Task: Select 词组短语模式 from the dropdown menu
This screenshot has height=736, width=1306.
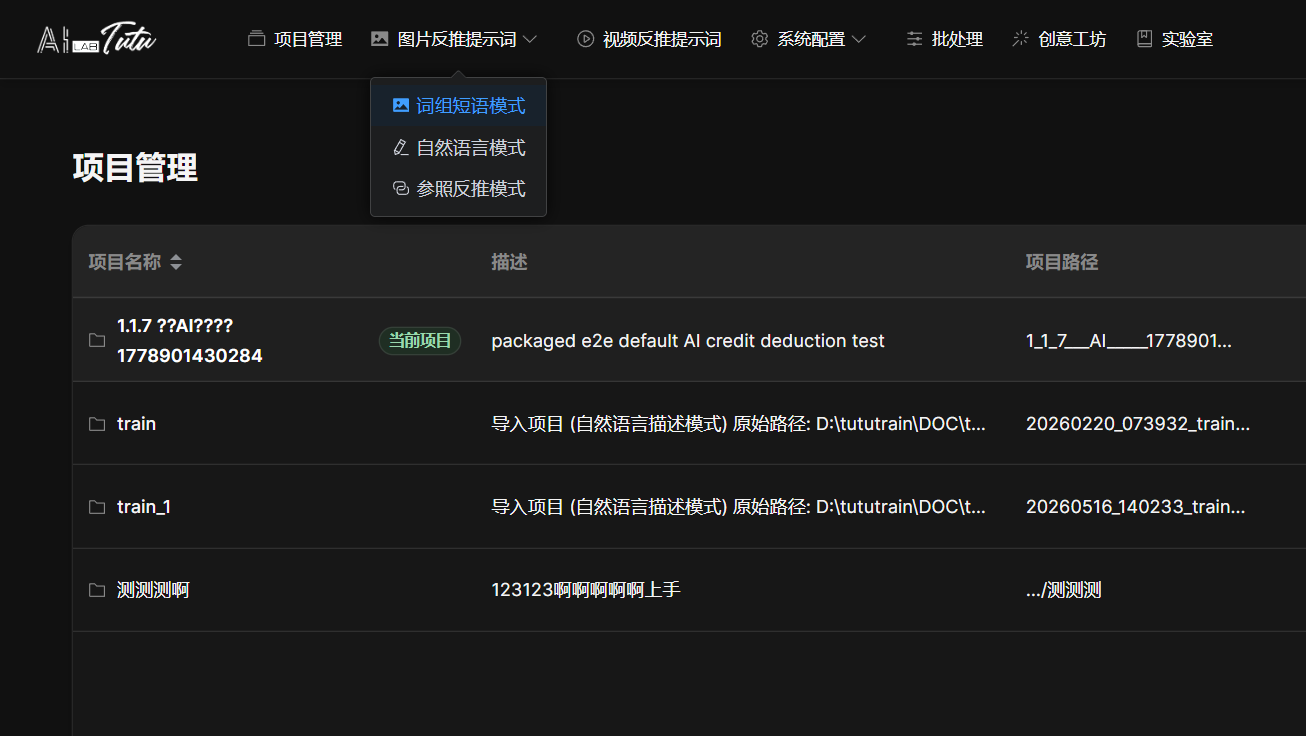Action: pyautogui.click(x=458, y=105)
